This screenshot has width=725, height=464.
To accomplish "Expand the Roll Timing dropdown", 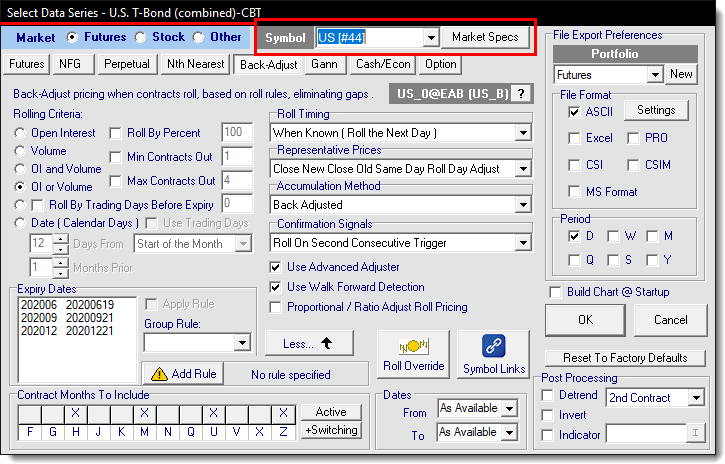I will (523, 133).
